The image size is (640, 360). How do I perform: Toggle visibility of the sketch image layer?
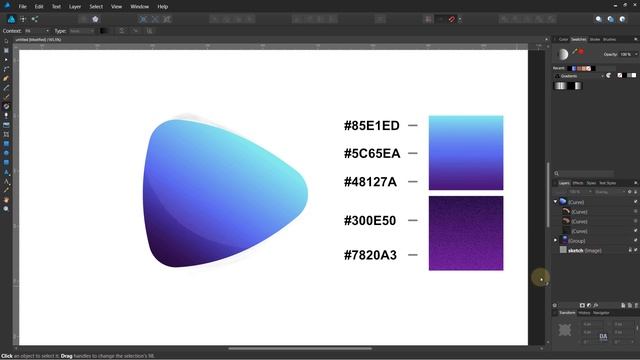point(636,250)
